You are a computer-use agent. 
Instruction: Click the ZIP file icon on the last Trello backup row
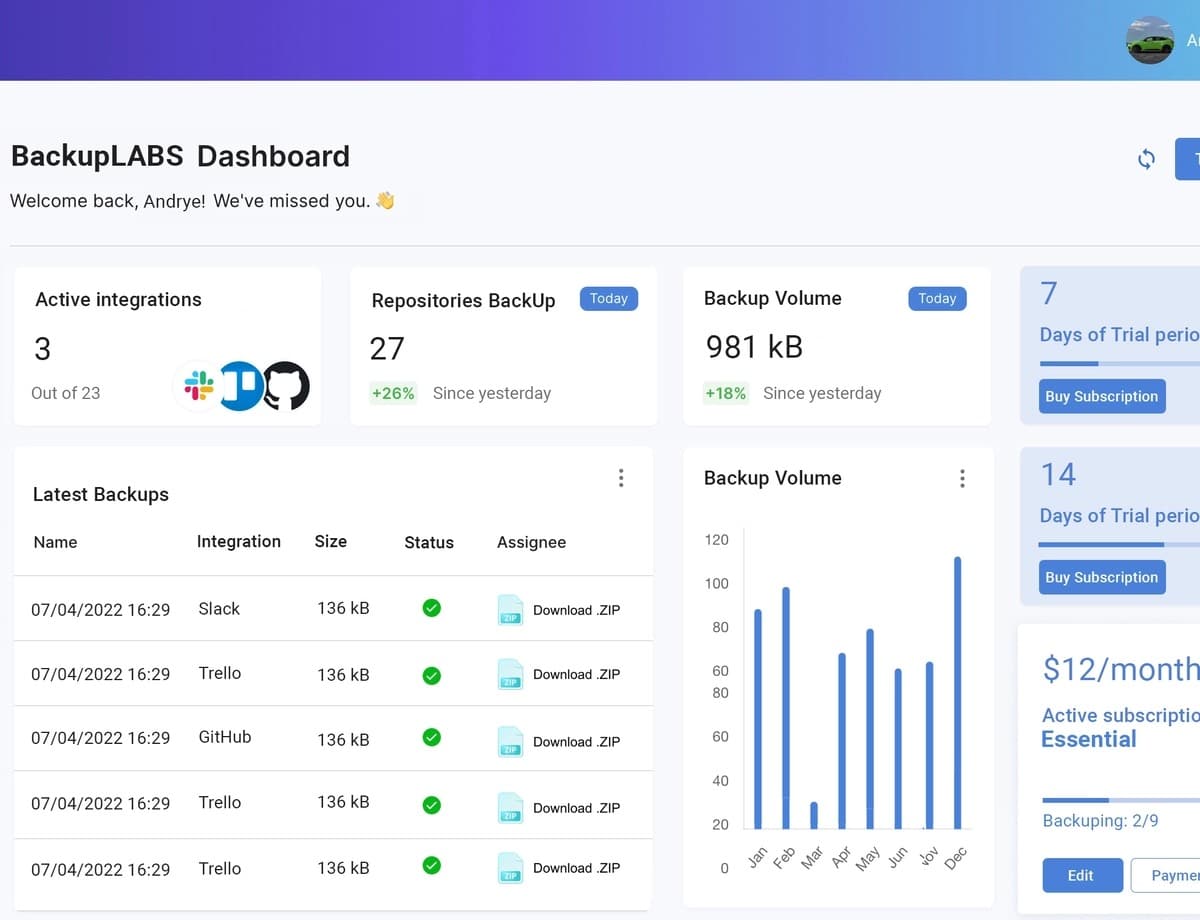coord(510,868)
